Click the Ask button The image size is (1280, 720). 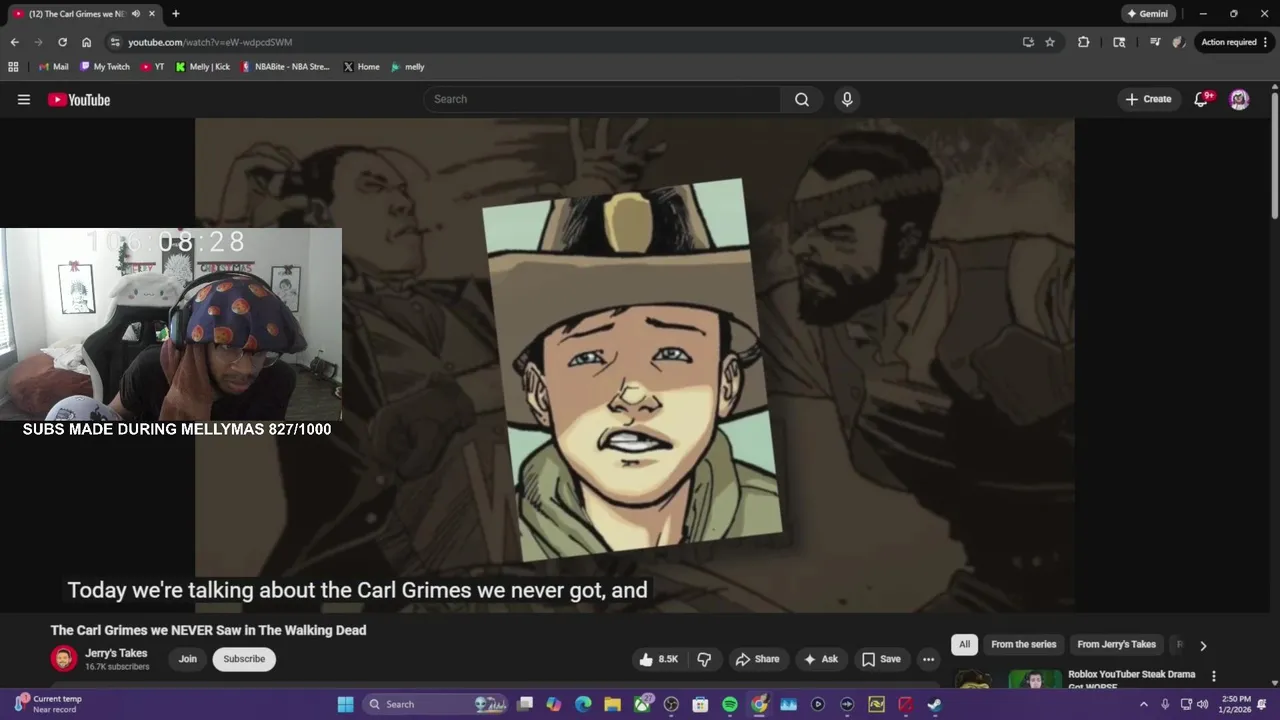click(x=821, y=659)
